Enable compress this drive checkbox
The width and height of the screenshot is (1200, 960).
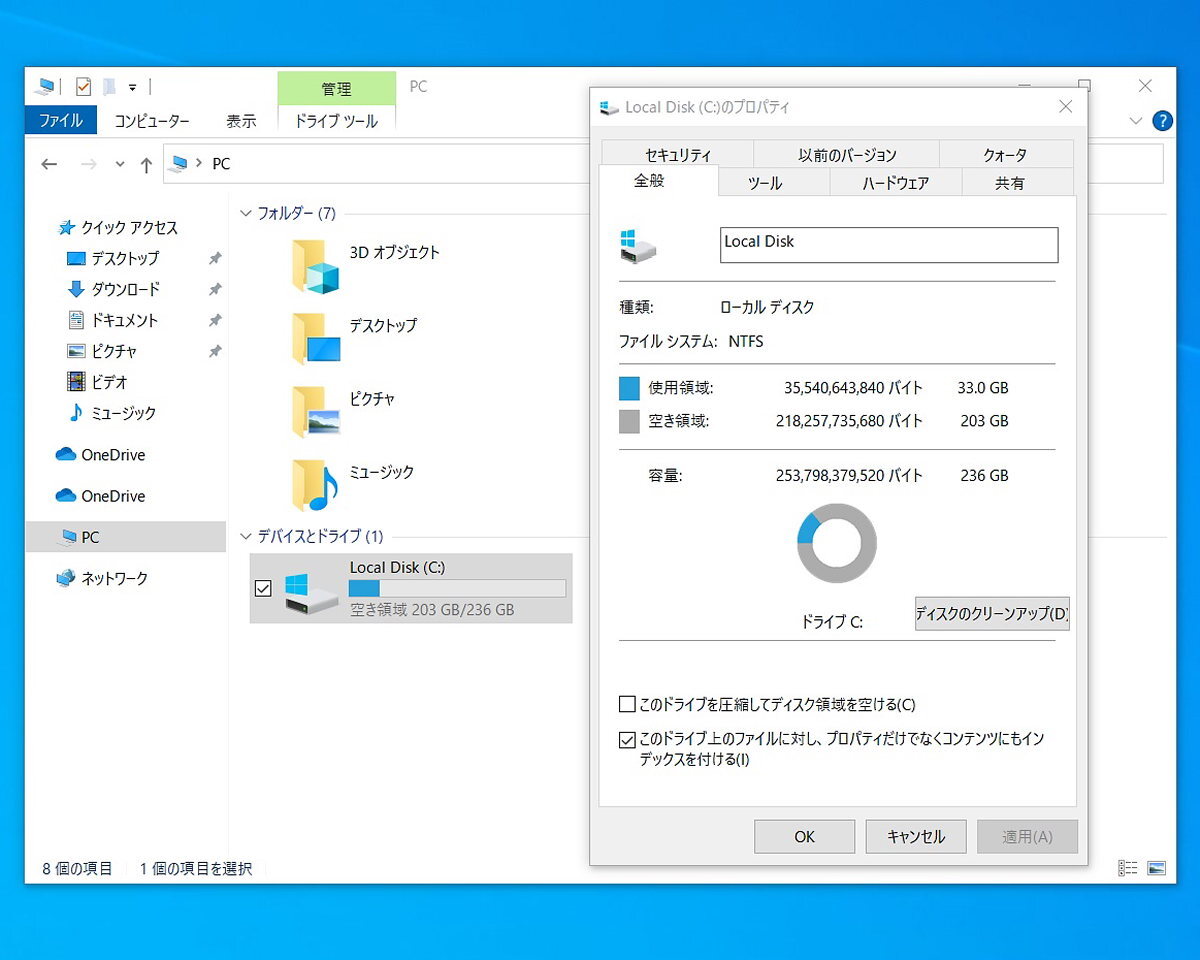pos(627,704)
